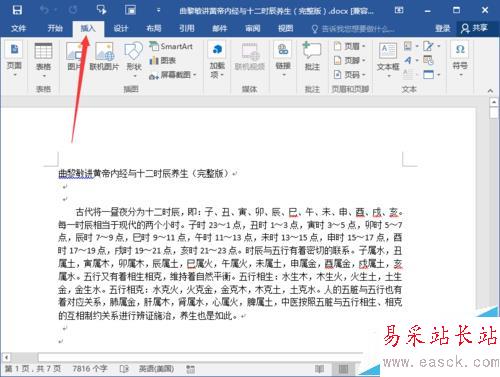Switch to the 布局 tab
500x377 pixels.
pos(154,28)
